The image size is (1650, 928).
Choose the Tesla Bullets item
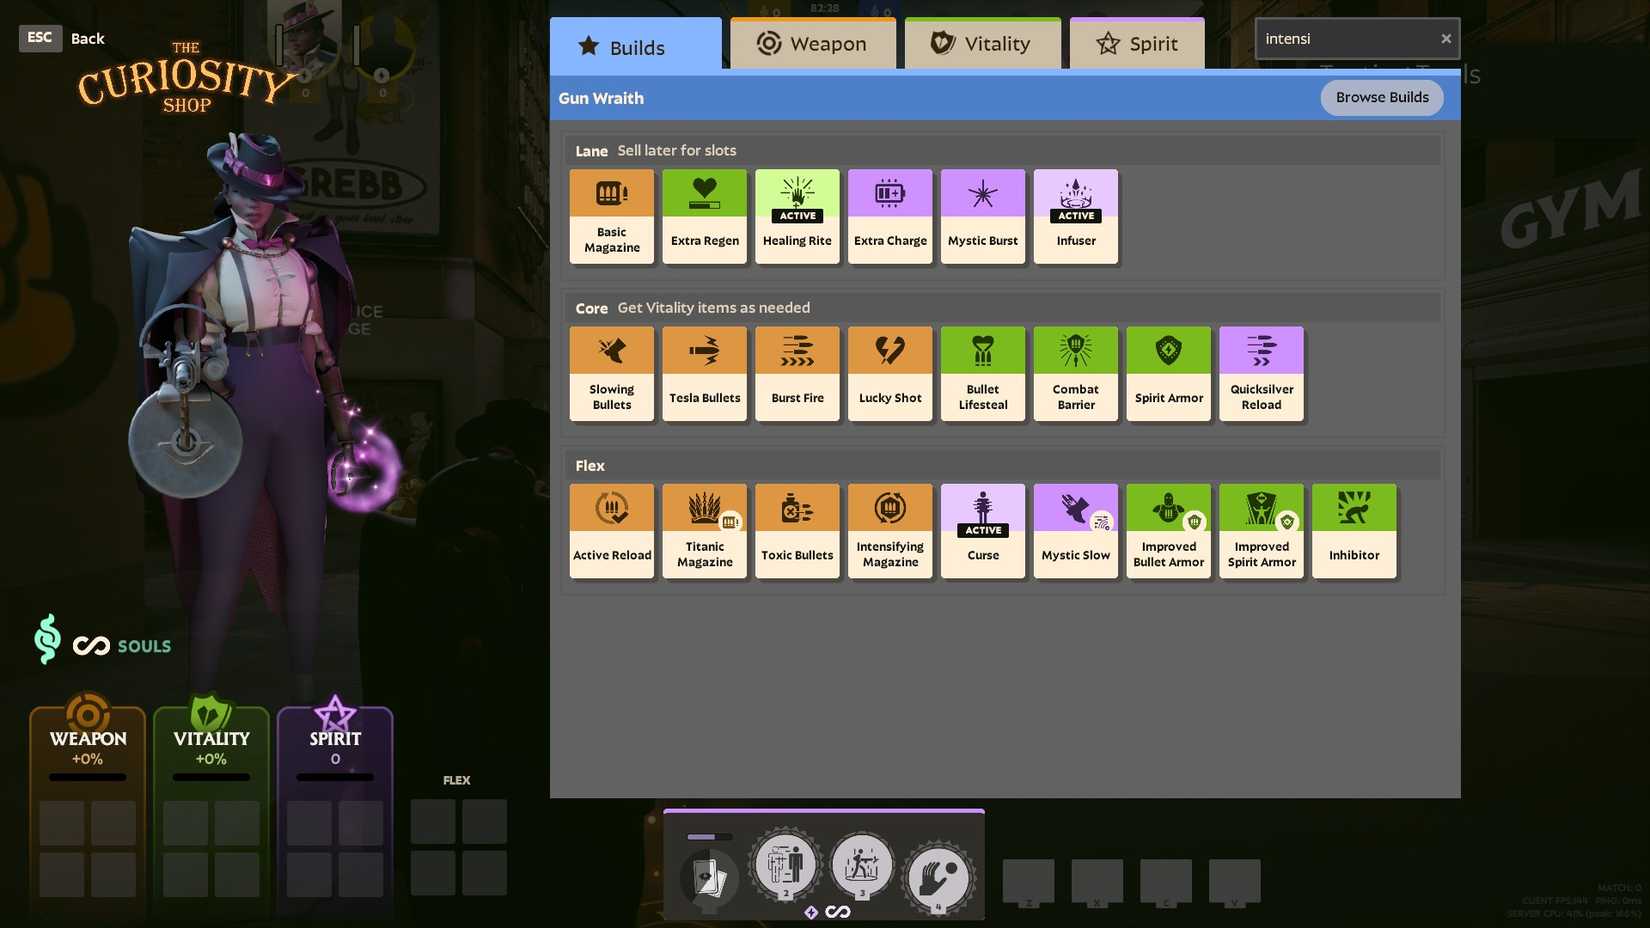click(x=704, y=373)
